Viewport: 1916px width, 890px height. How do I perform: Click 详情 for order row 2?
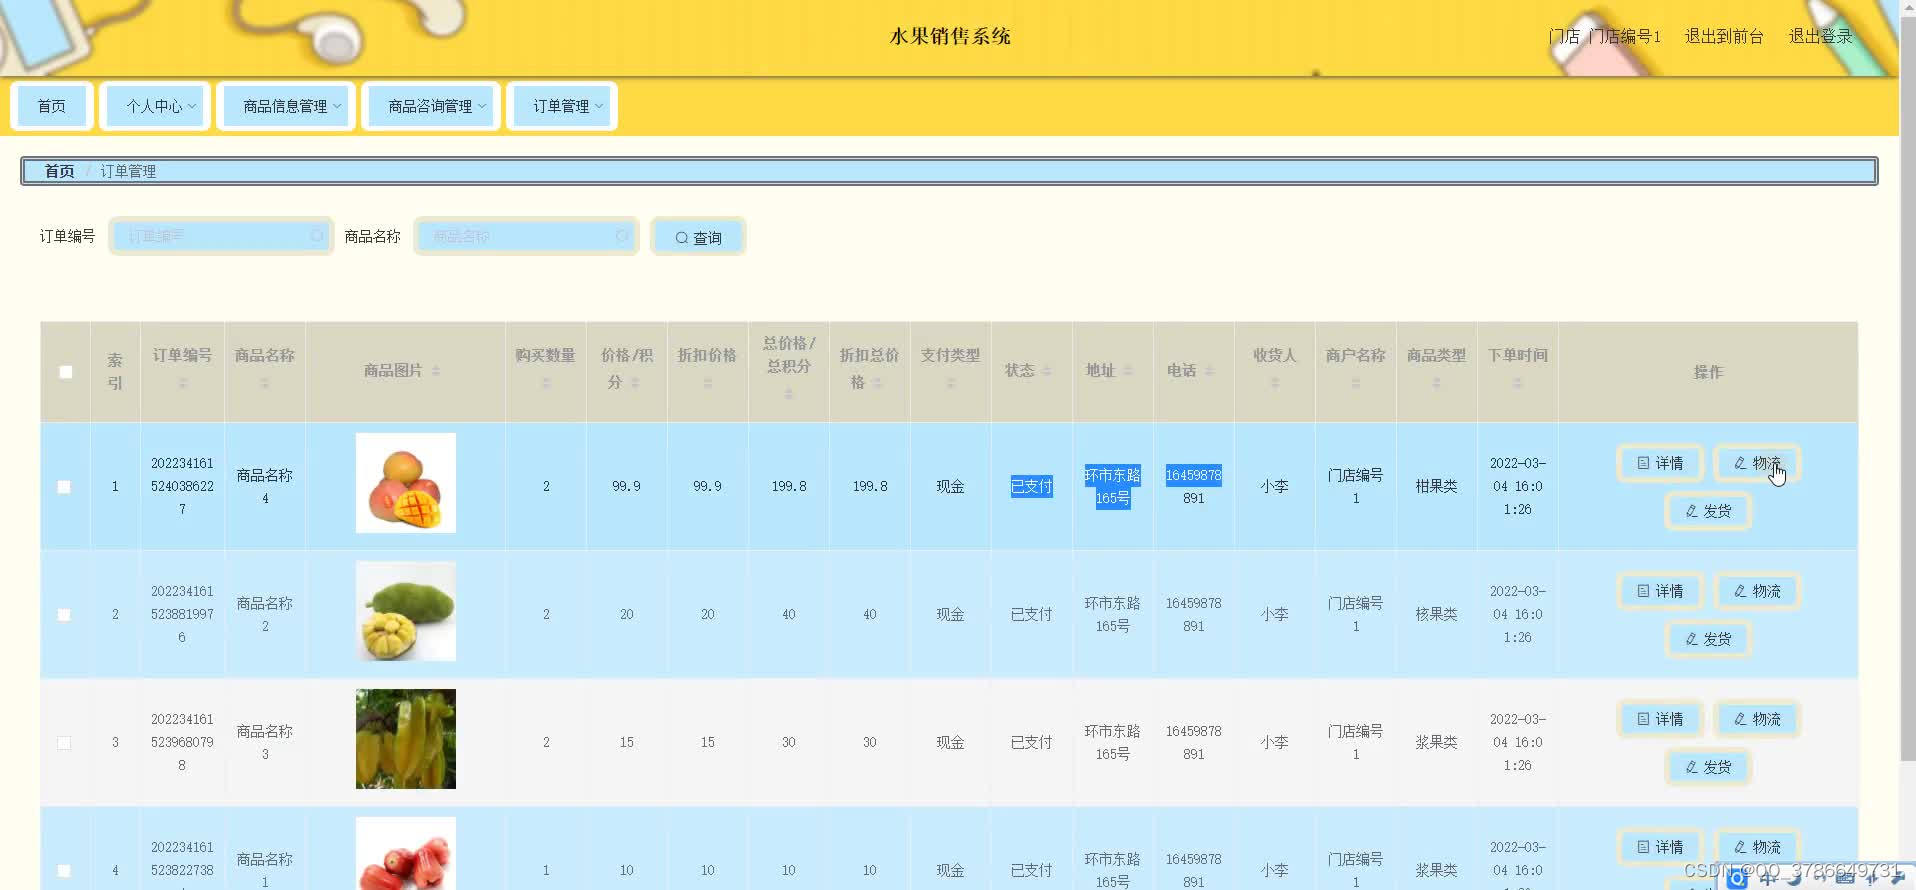[x=1660, y=591]
